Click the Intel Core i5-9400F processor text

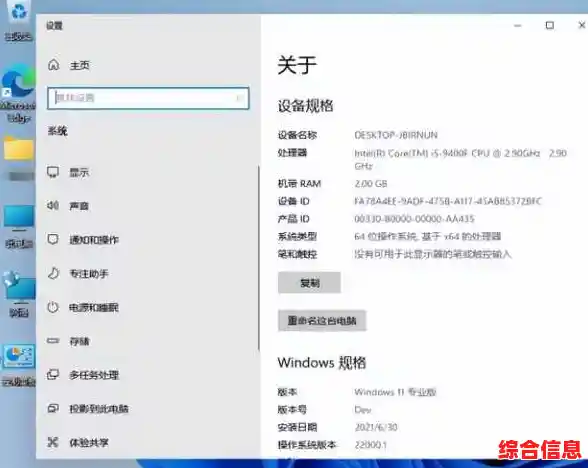[x=460, y=159]
